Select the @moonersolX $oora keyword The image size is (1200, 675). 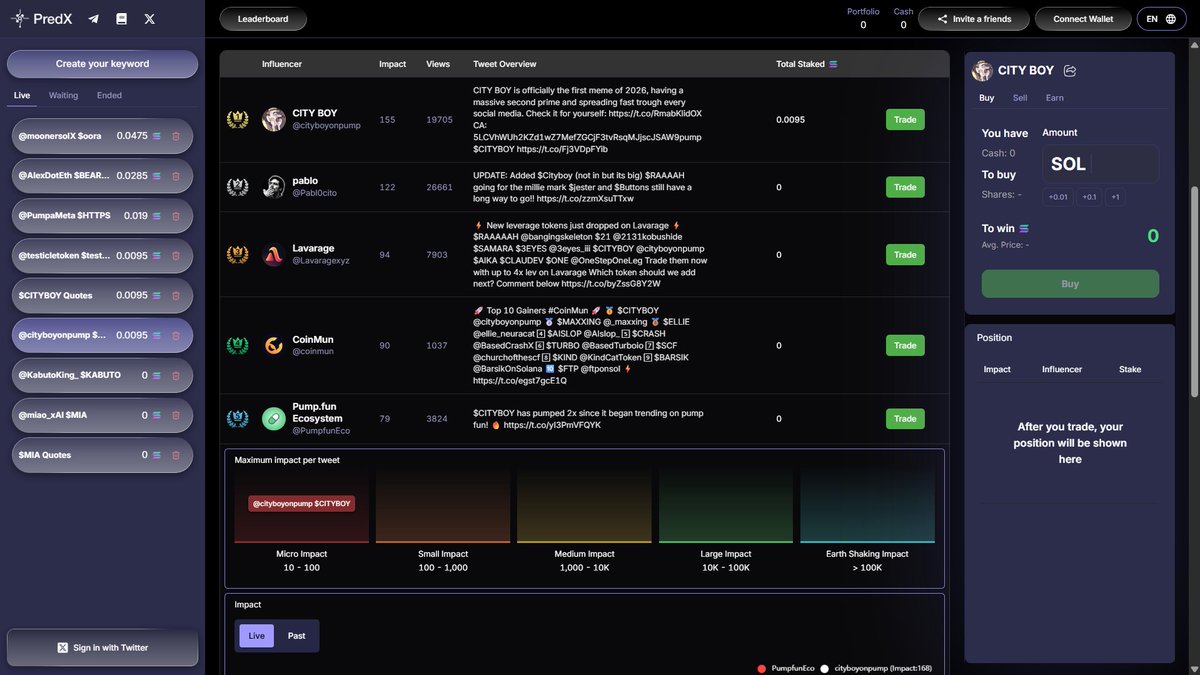pyautogui.click(x=102, y=136)
